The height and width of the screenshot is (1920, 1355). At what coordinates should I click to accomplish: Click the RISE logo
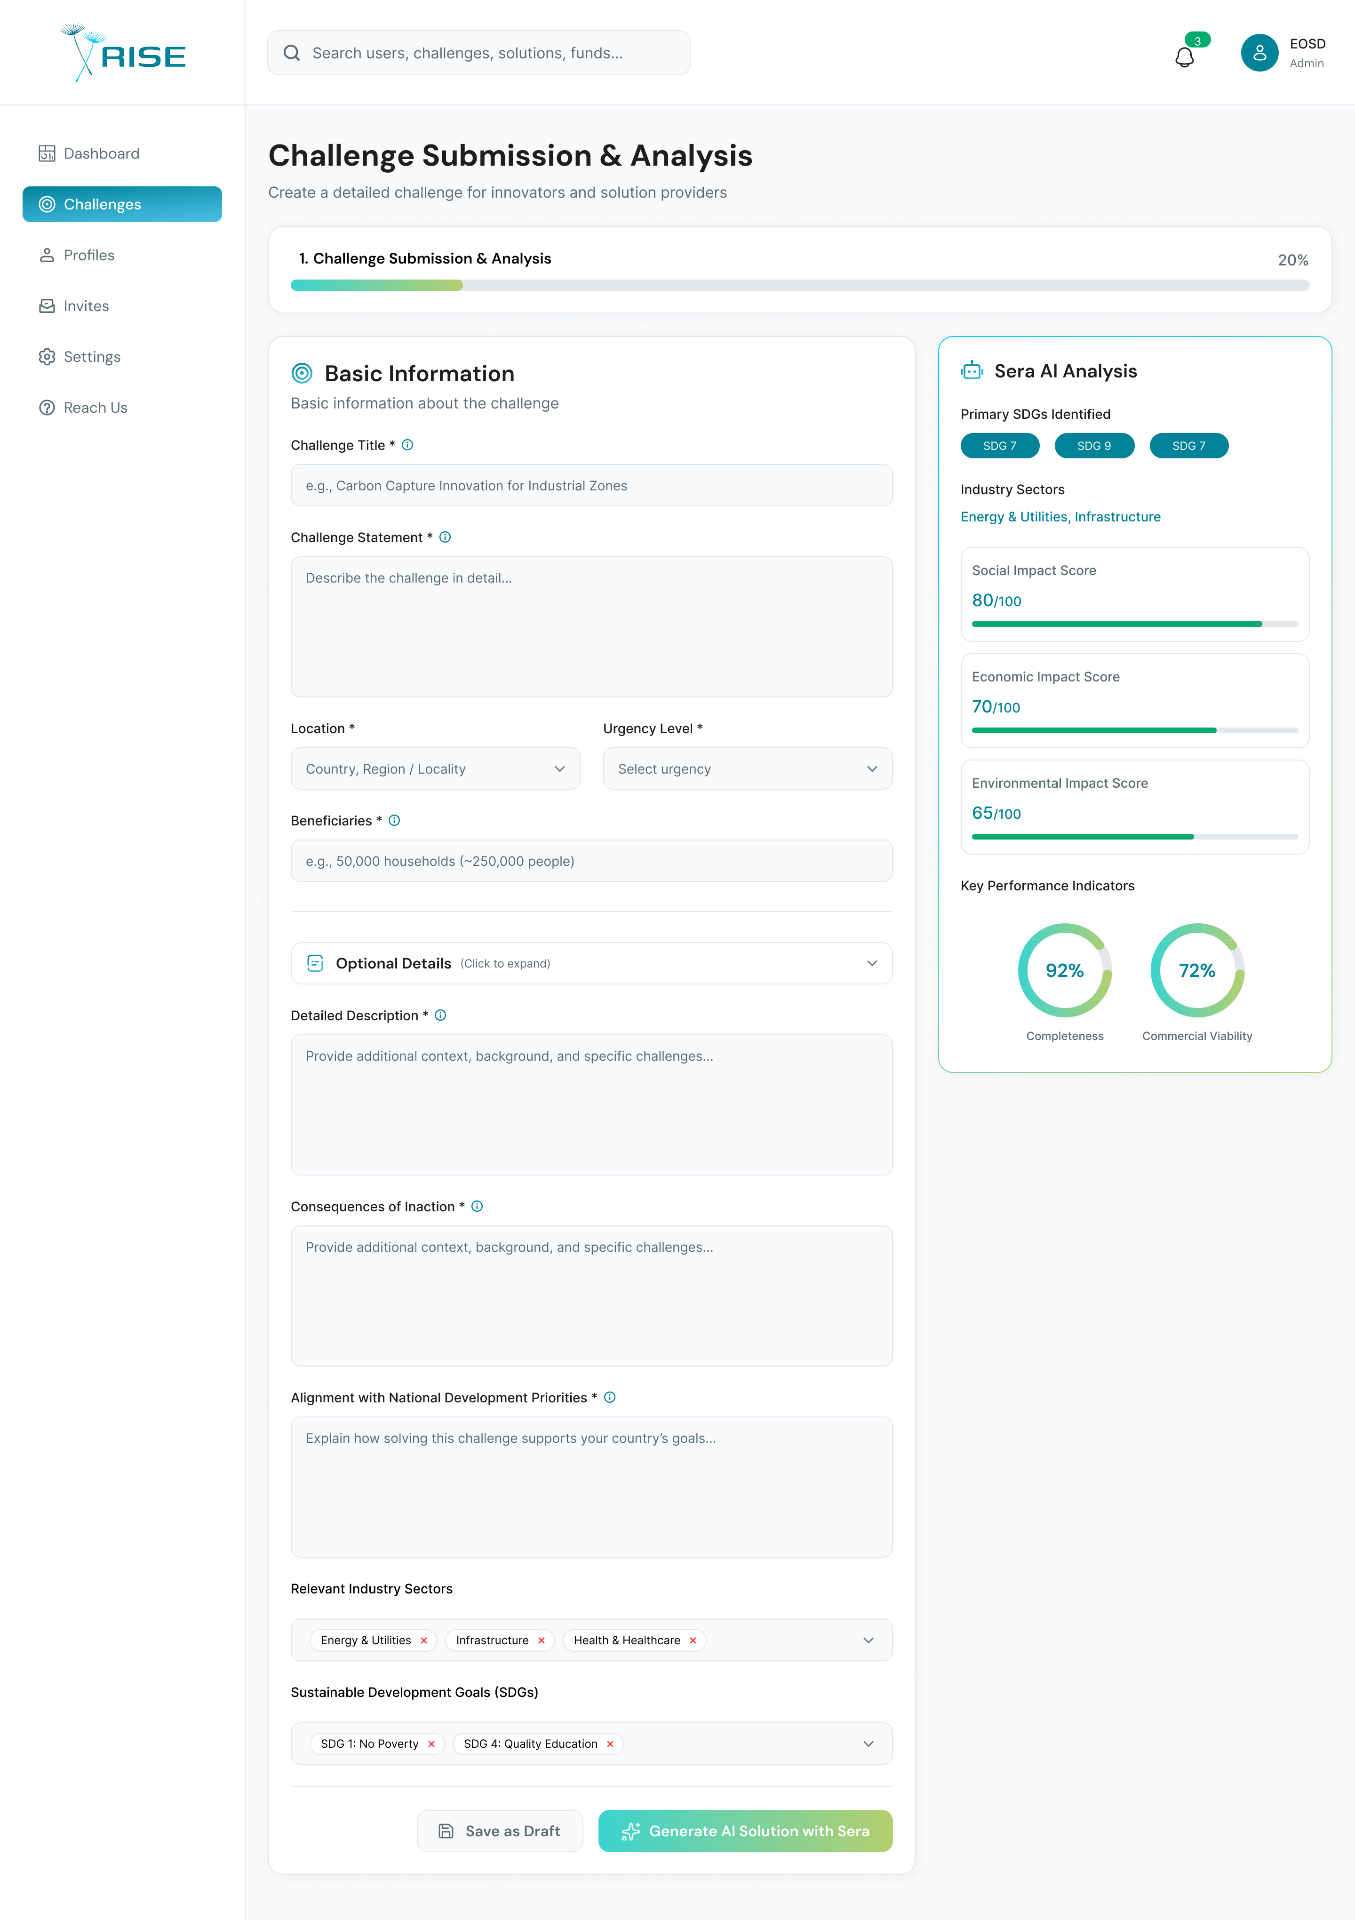tap(123, 53)
